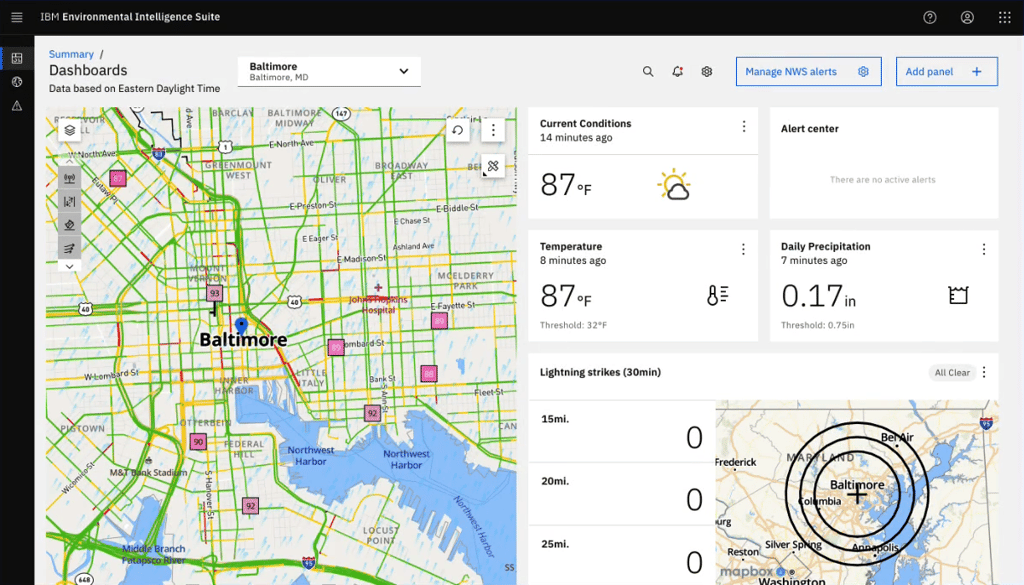Open Temperature panel overflow menu
This screenshot has height=585, width=1024.
(x=743, y=249)
